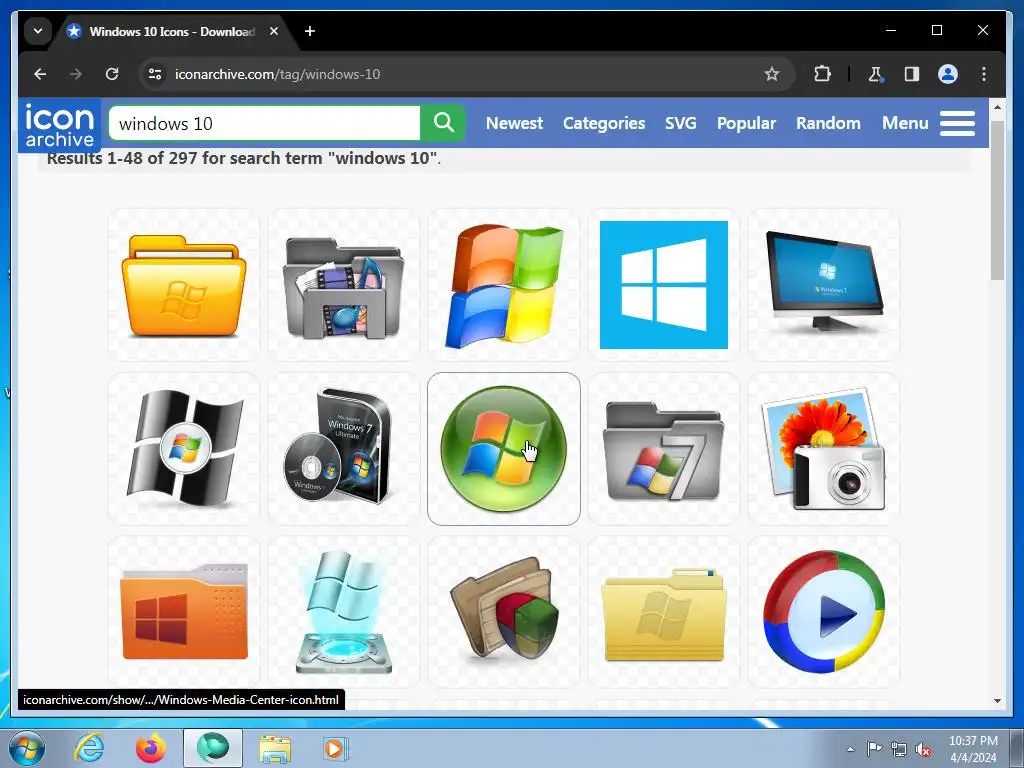1024x768 pixels.
Task: Expand the tab search dropdown arrow
Action: 38,31
